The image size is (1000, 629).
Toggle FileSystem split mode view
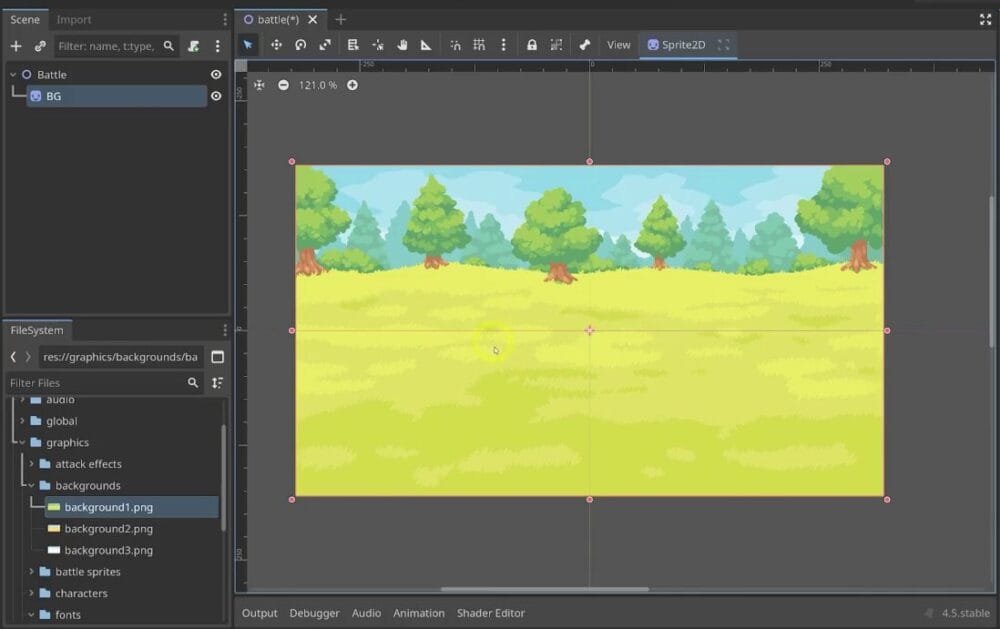(217, 357)
